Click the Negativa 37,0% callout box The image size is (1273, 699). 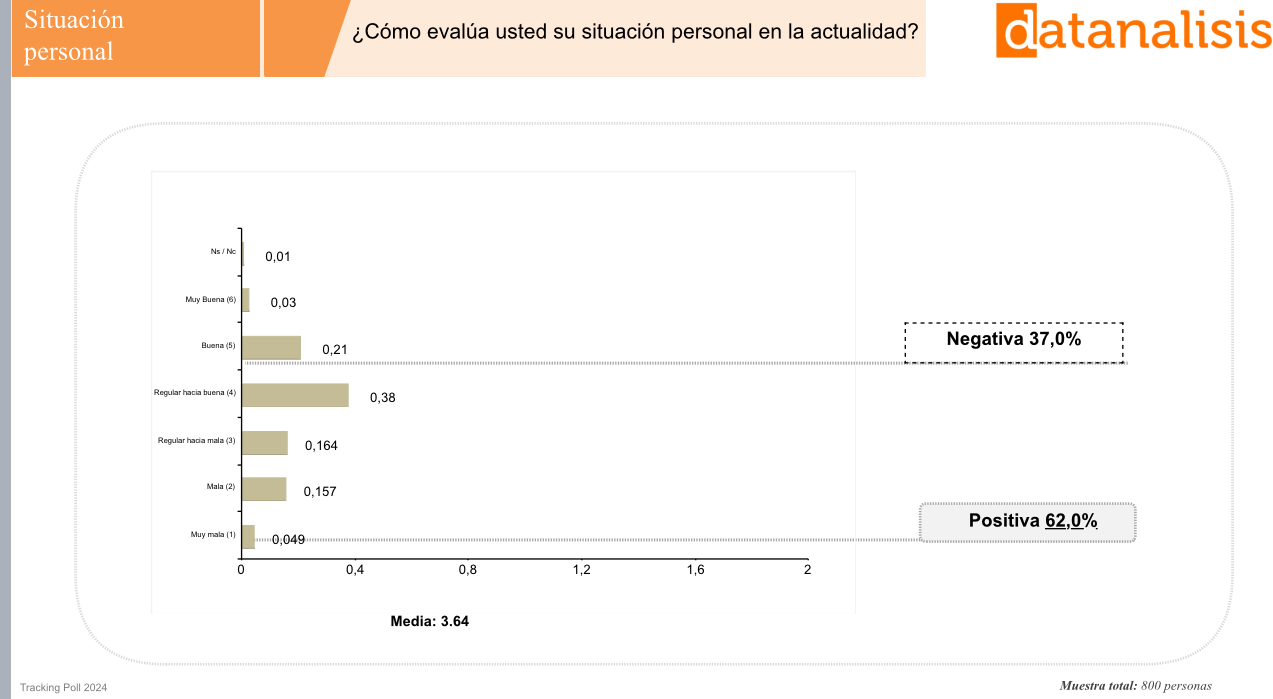point(1014,341)
